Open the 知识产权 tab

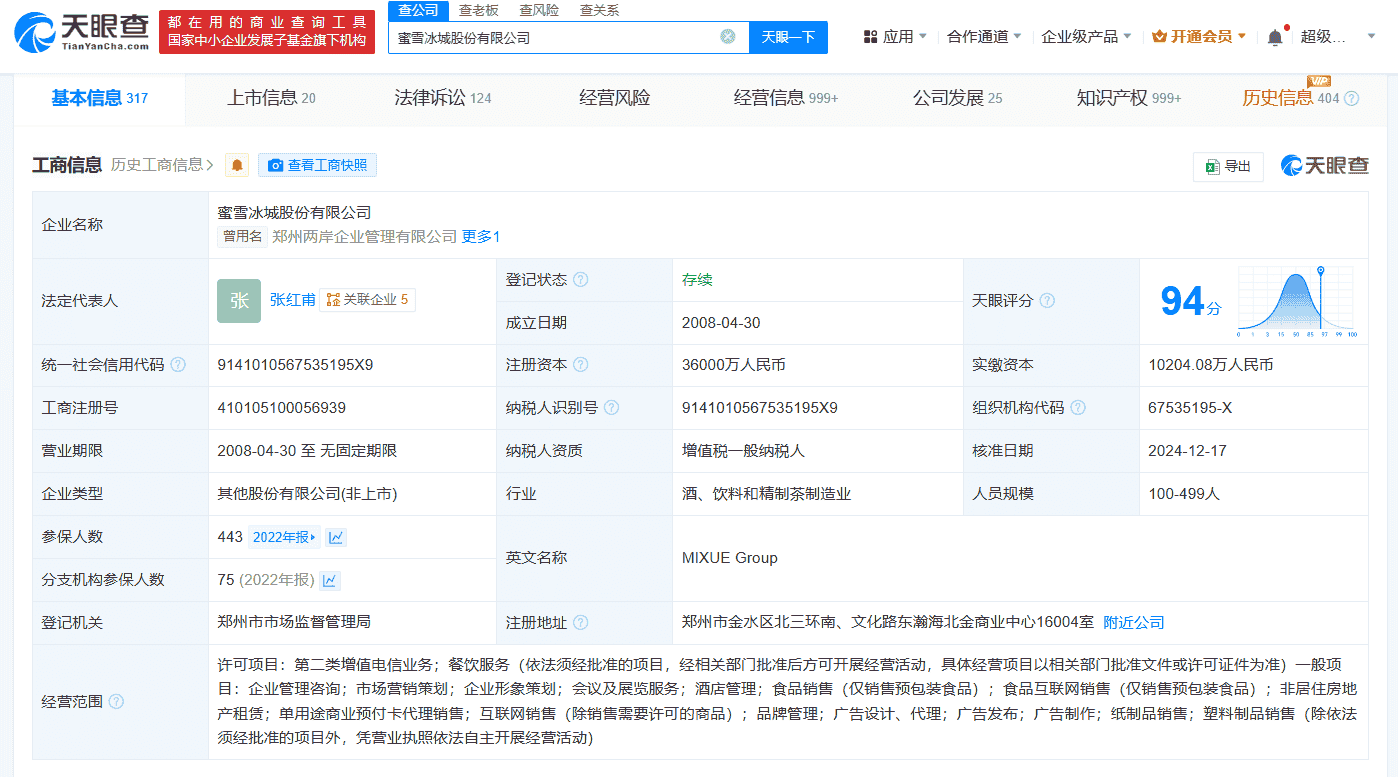(1128, 98)
